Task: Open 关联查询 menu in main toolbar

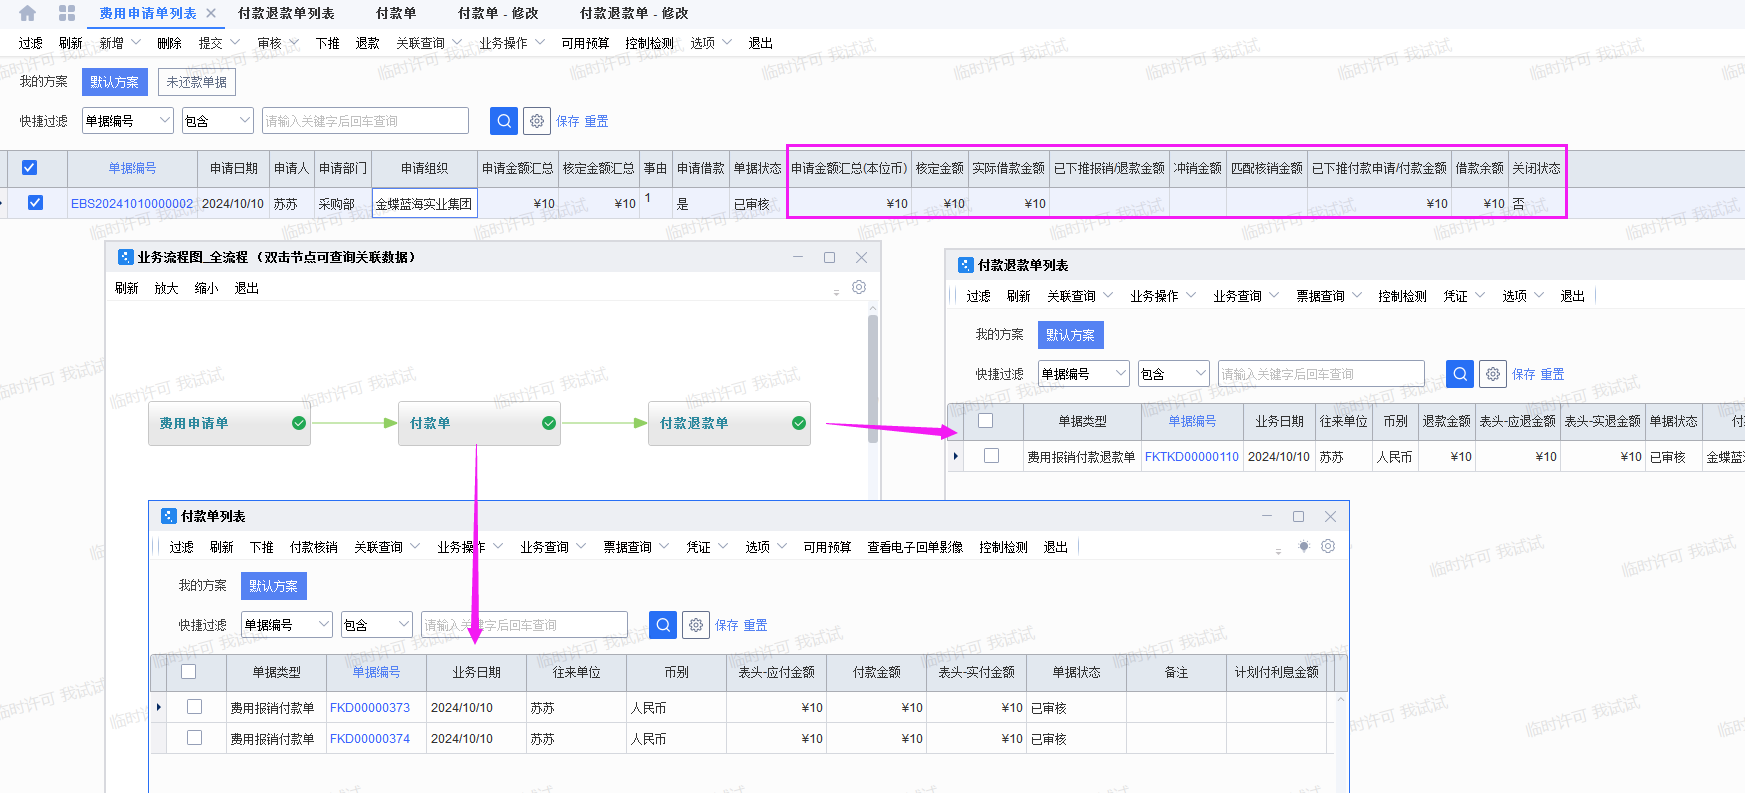Action: (x=429, y=43)
